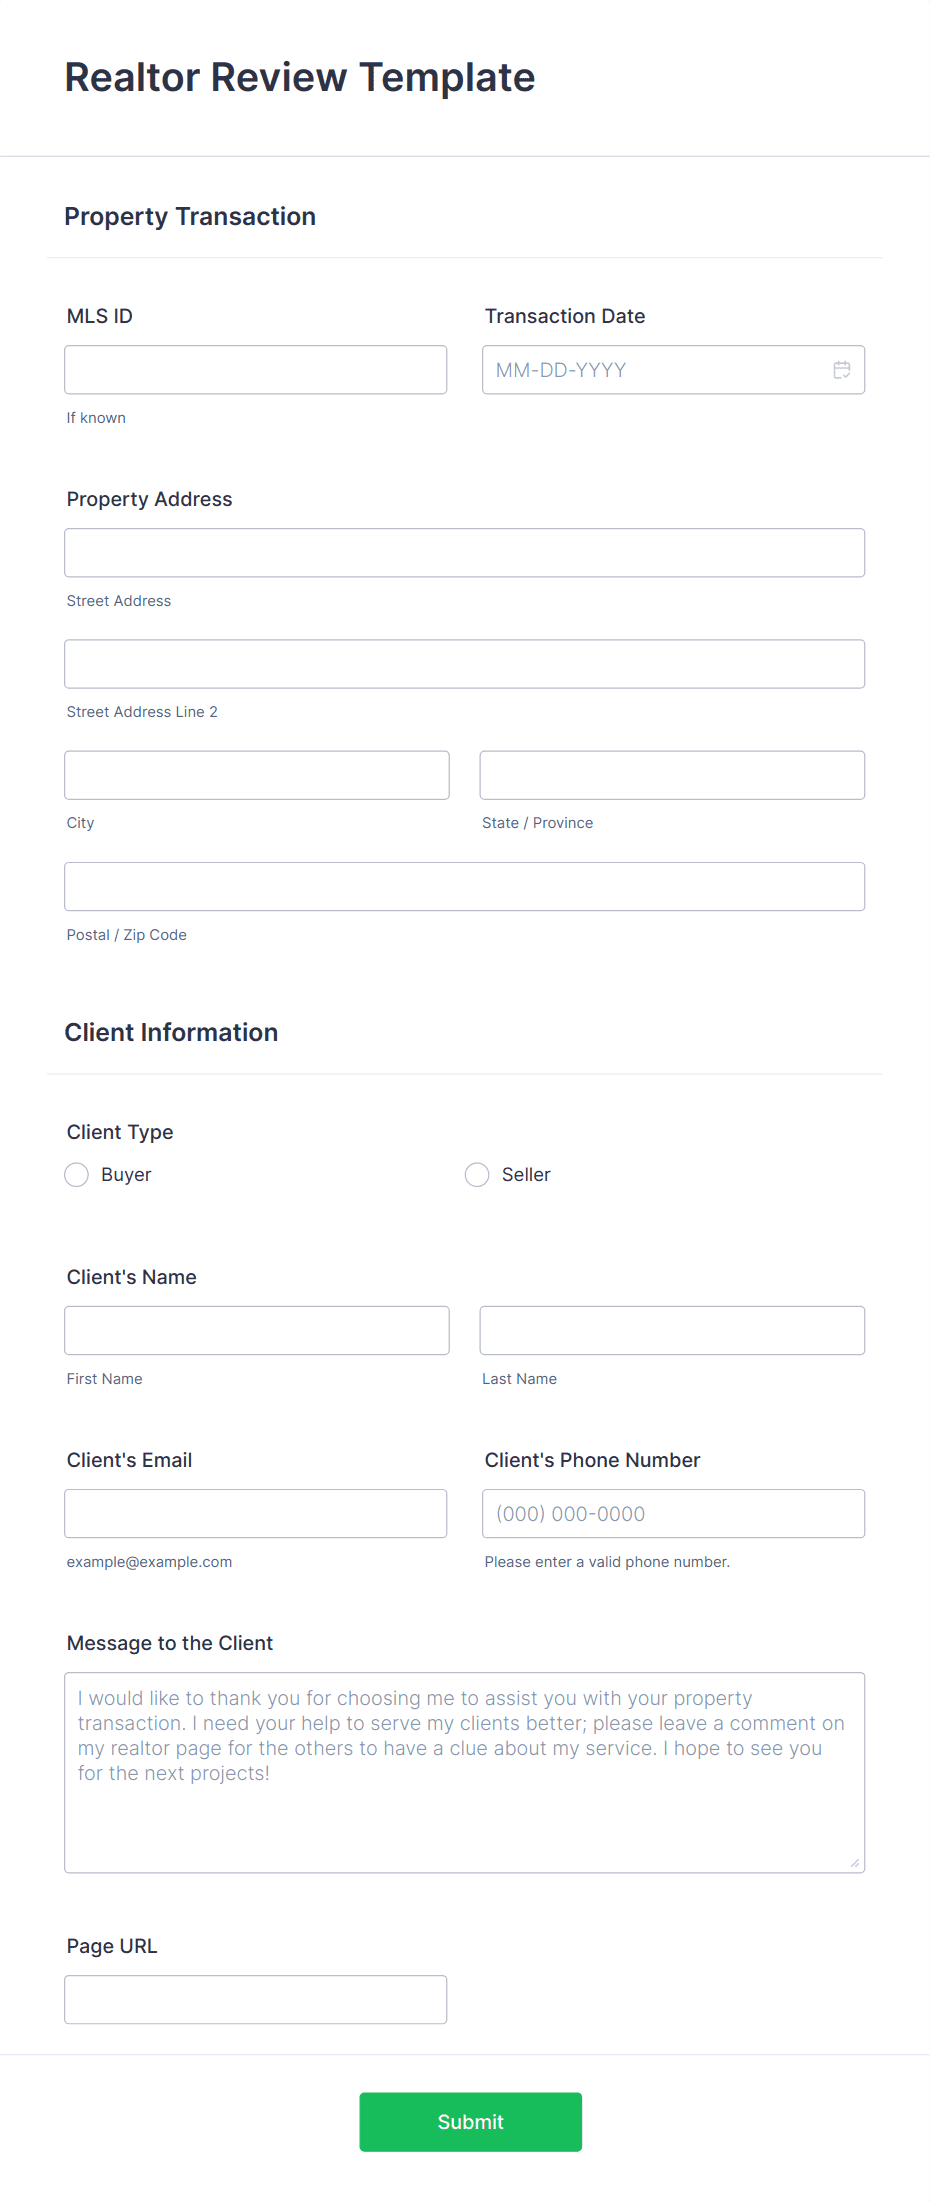Focus the Client's Email input
This screenshot has height=2201, width=930.
(255, 1513)
